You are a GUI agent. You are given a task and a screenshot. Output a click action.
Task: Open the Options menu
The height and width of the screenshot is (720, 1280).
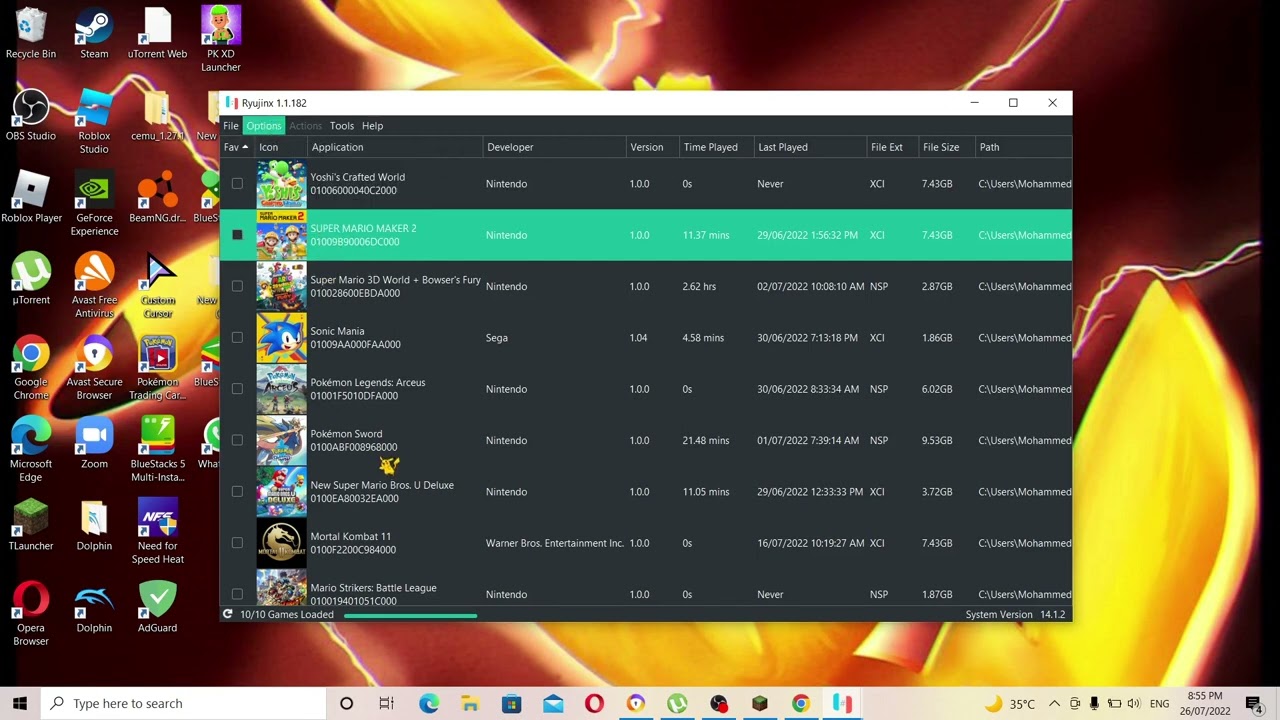264,126
